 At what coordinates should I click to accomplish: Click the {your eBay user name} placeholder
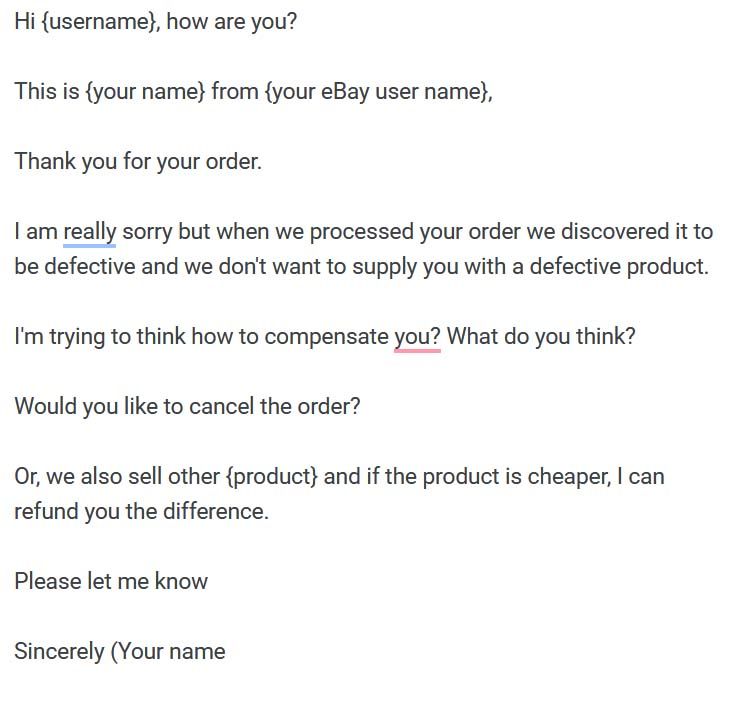tap(377, 91)
